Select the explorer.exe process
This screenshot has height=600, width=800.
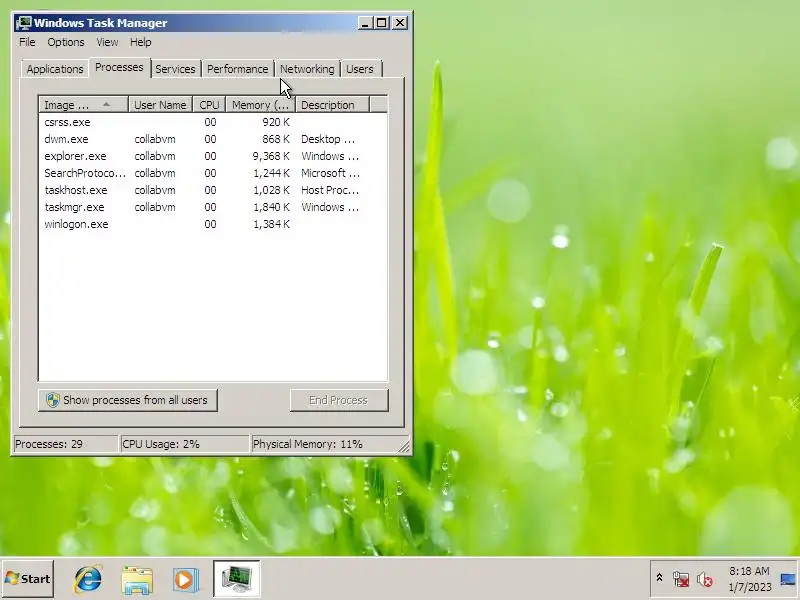[x=213, y=156]
